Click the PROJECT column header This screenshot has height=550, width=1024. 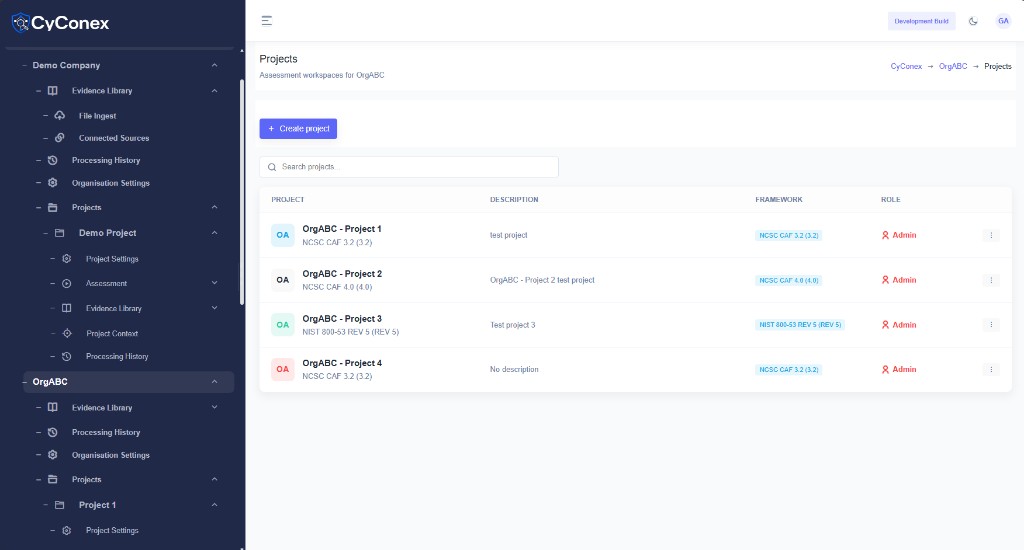point(287,200)
